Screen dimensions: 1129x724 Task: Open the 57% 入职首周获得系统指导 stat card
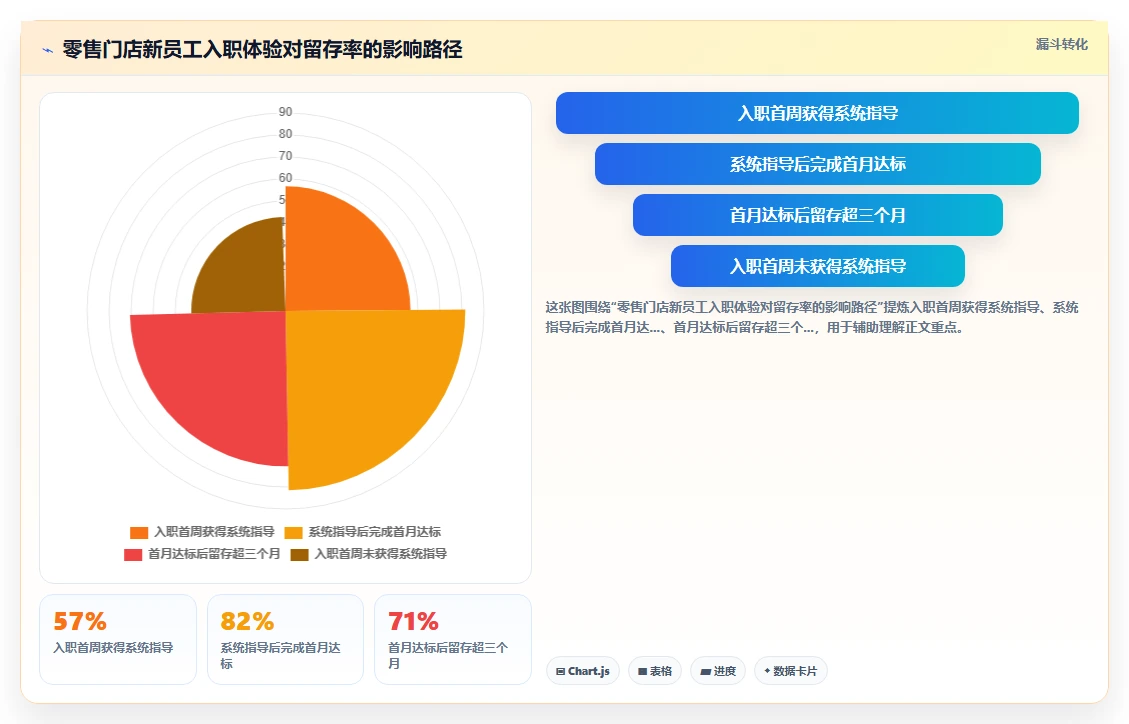point(117,639)
